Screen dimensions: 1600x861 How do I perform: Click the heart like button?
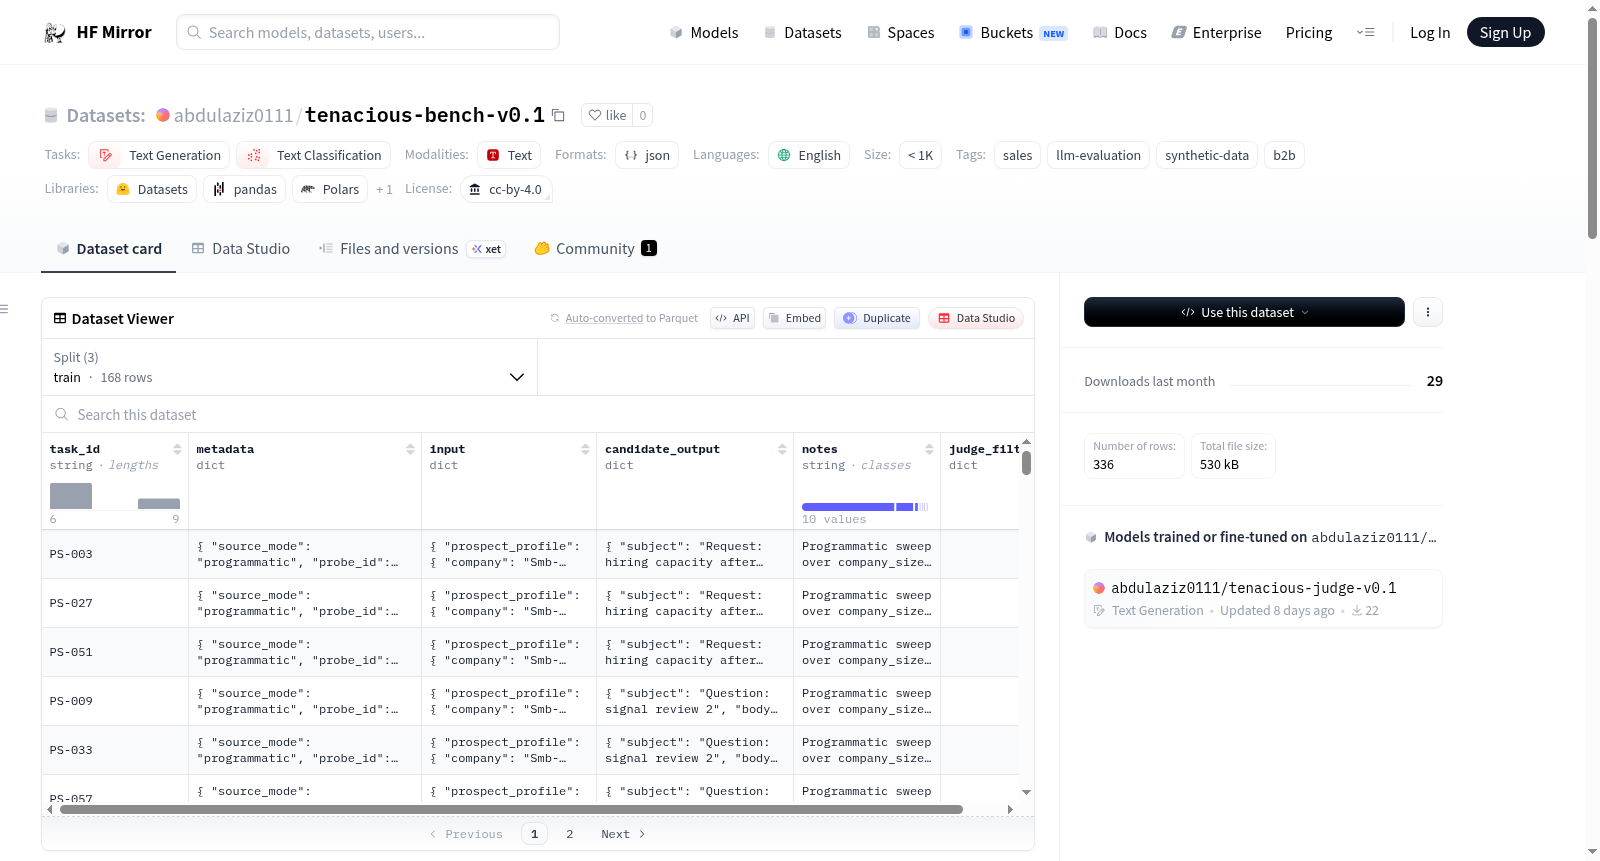(607, 115)
